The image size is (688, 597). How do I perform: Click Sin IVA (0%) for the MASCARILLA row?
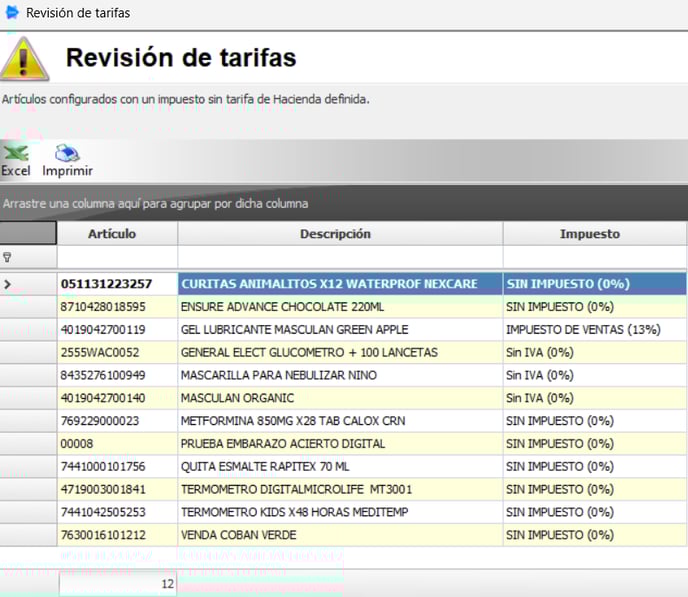click(595, 375)
